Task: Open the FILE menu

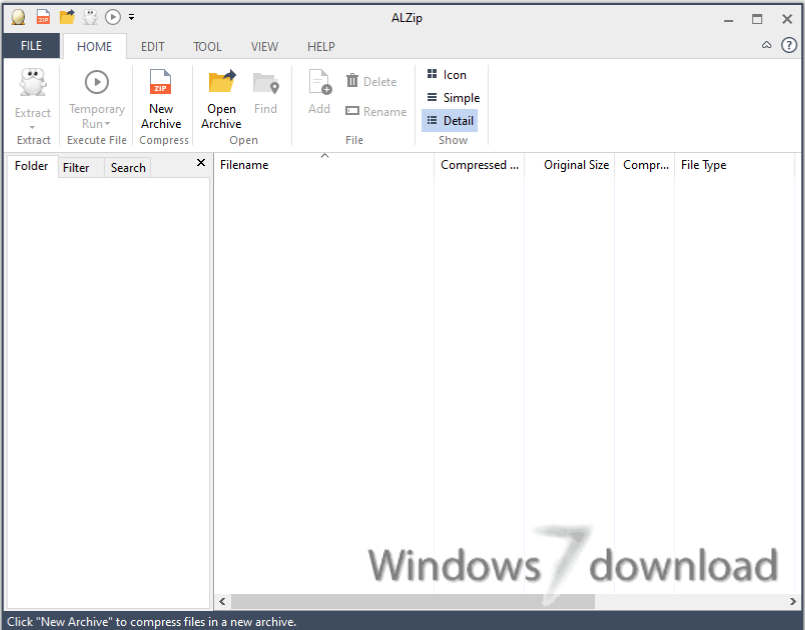Action: (x=31, y=46)
